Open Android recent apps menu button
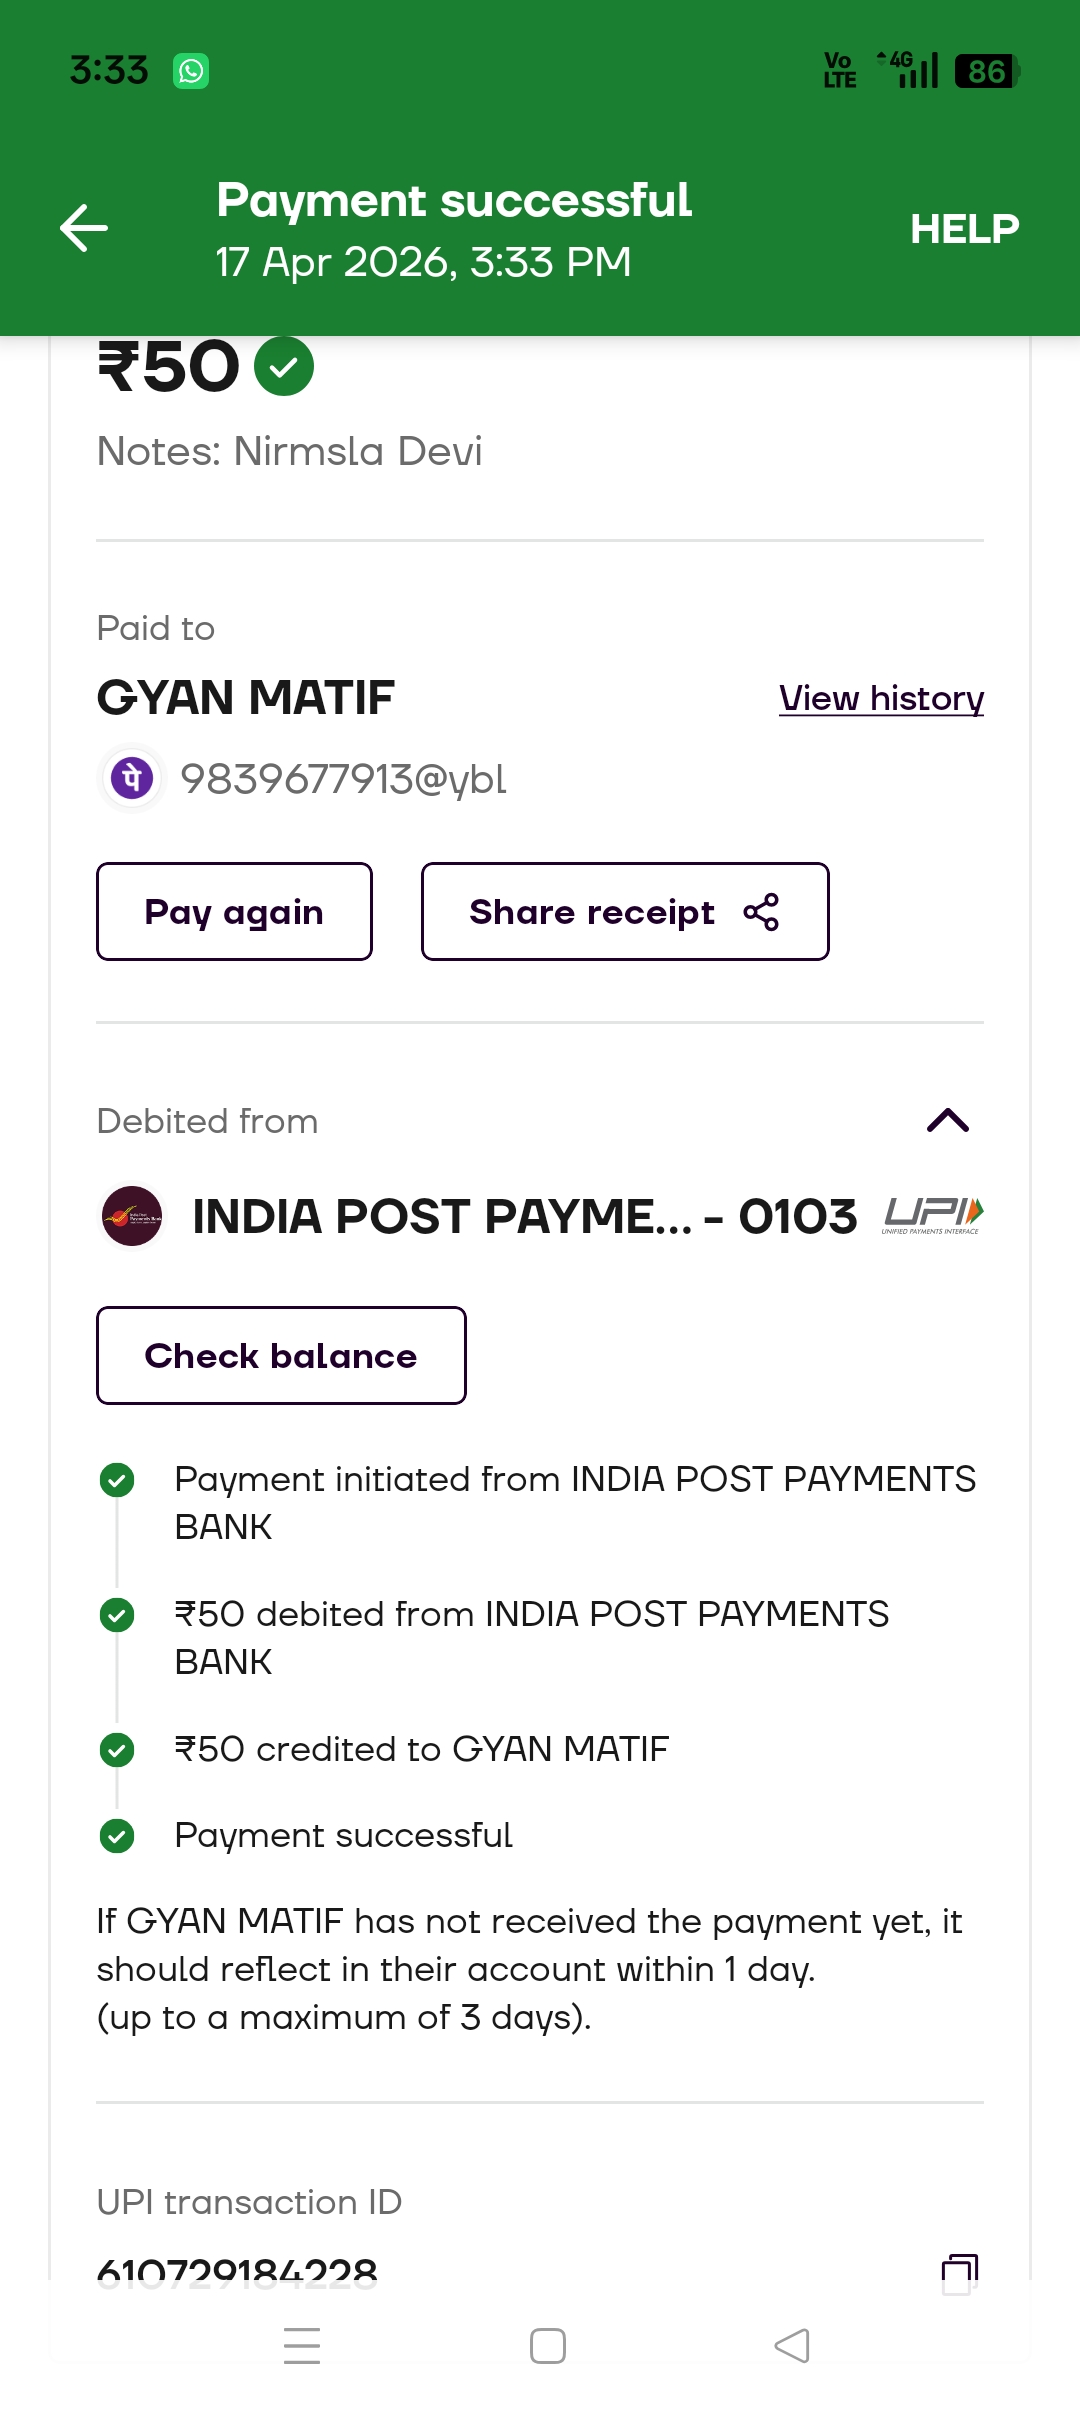Screen dimensions: 1080x2412 302,2346
